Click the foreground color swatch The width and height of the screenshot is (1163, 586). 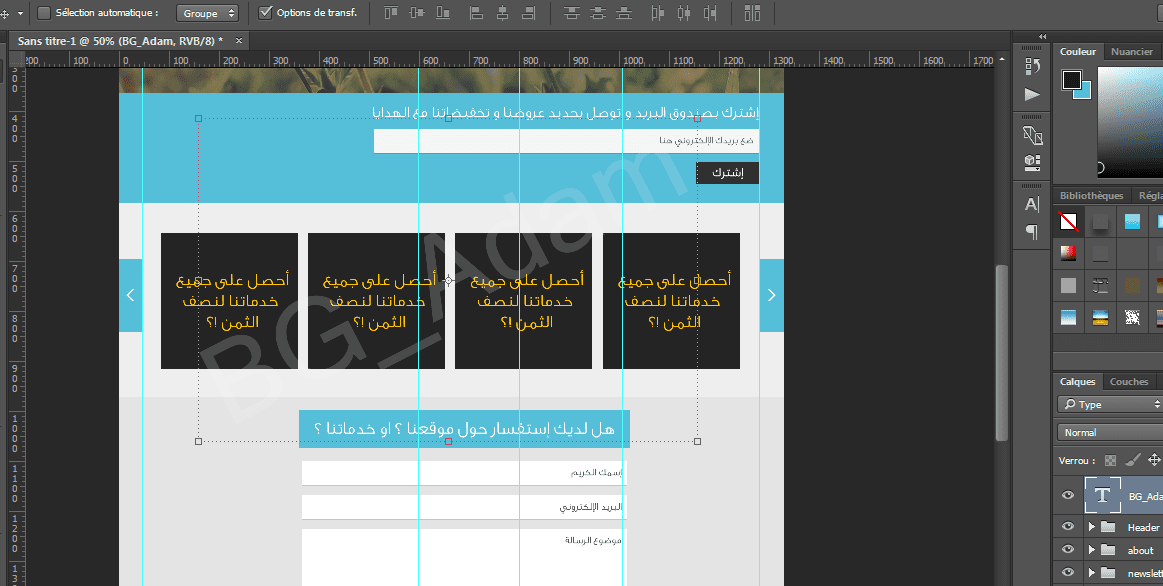(x=1072, y=80)
